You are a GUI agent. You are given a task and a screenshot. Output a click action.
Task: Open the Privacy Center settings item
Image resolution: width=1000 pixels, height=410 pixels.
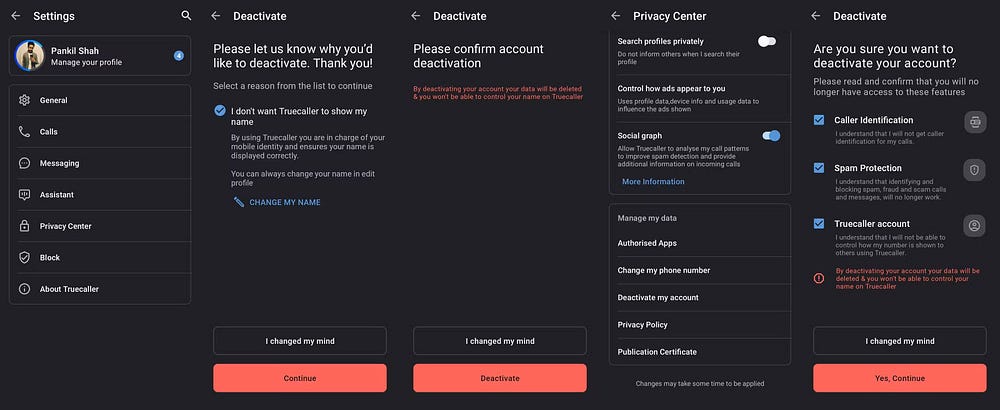pyautogui.click(x=100, y=226)
